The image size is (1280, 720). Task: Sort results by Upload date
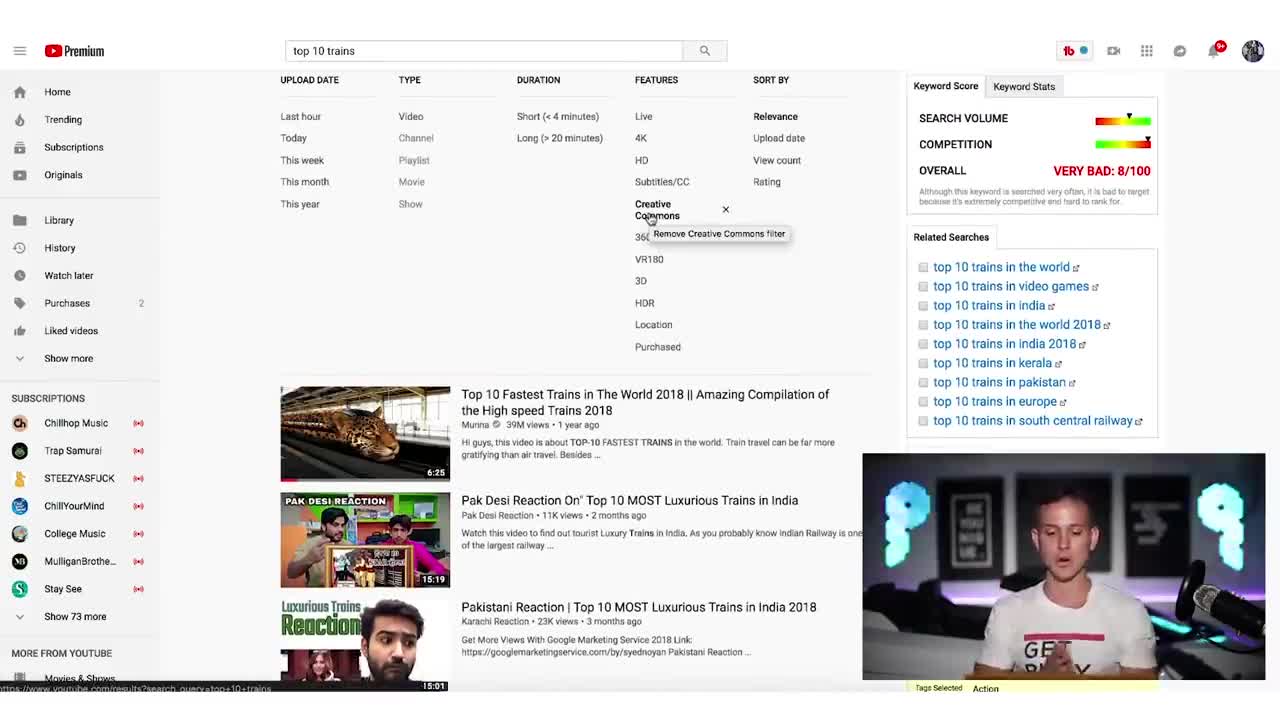[779, 138]
